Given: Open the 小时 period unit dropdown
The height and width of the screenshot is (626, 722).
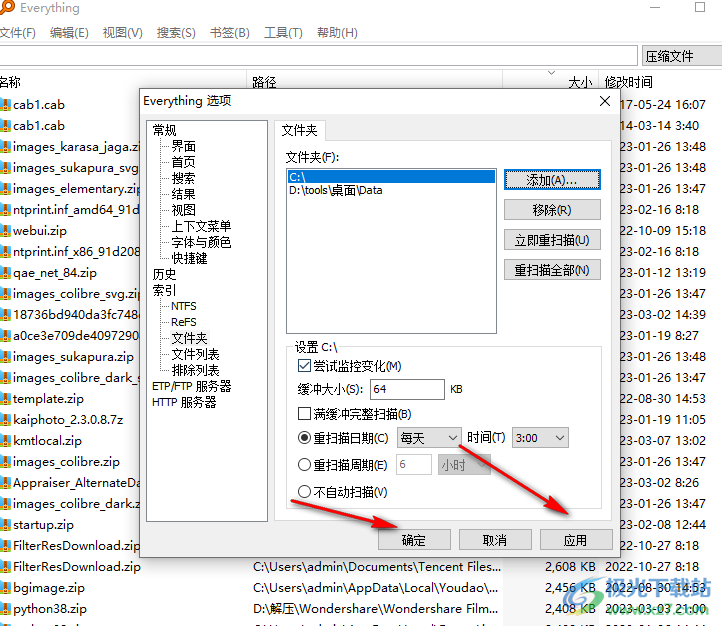Looking at the screenshot, I should click(x=464, y=465).
